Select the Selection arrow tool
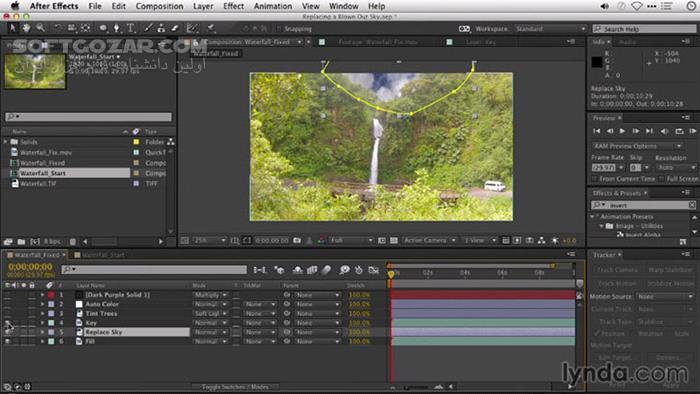700x394 pixels. (x=12, y=28)
